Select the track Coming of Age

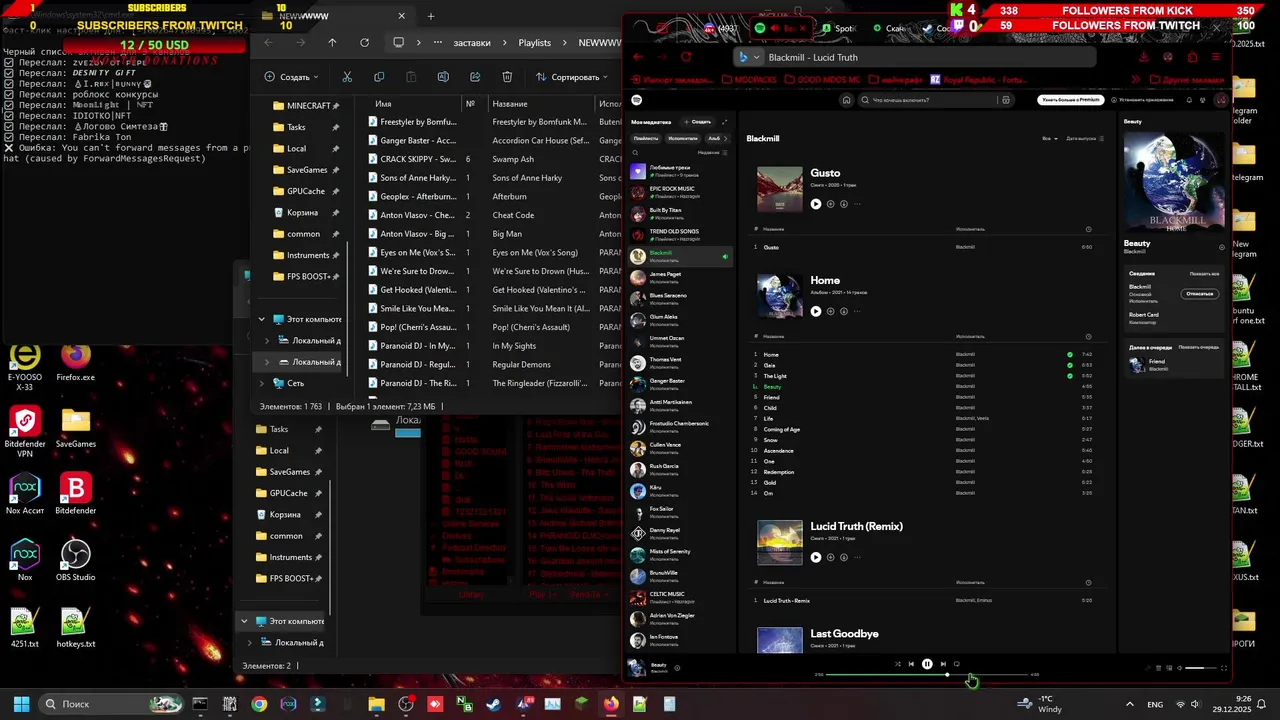pyautogui.click(x=782, y=429)
